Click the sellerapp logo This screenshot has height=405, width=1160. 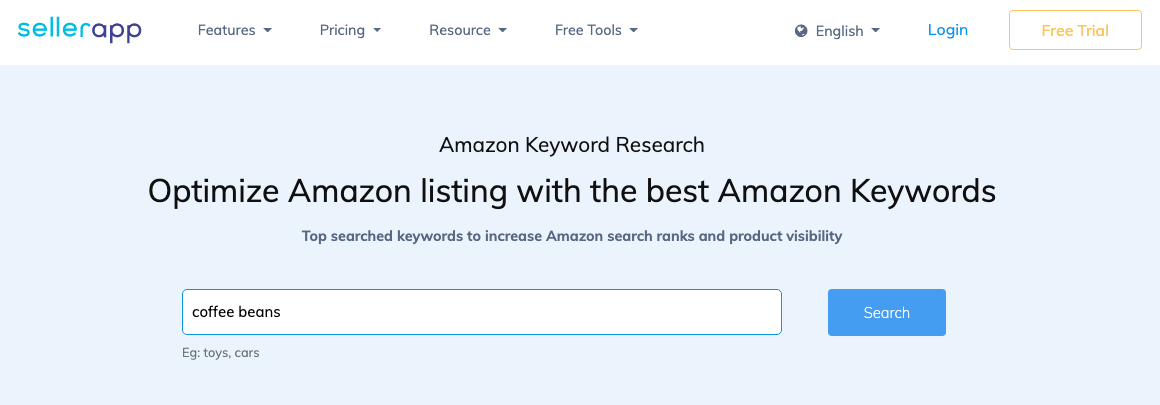click(x=80, y=30)
